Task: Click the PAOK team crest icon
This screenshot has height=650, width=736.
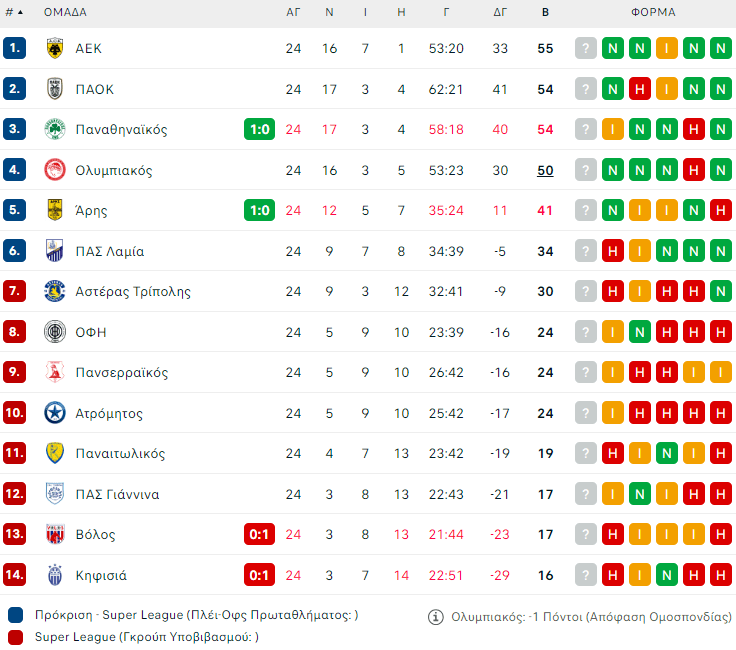Action: point(55,89)
